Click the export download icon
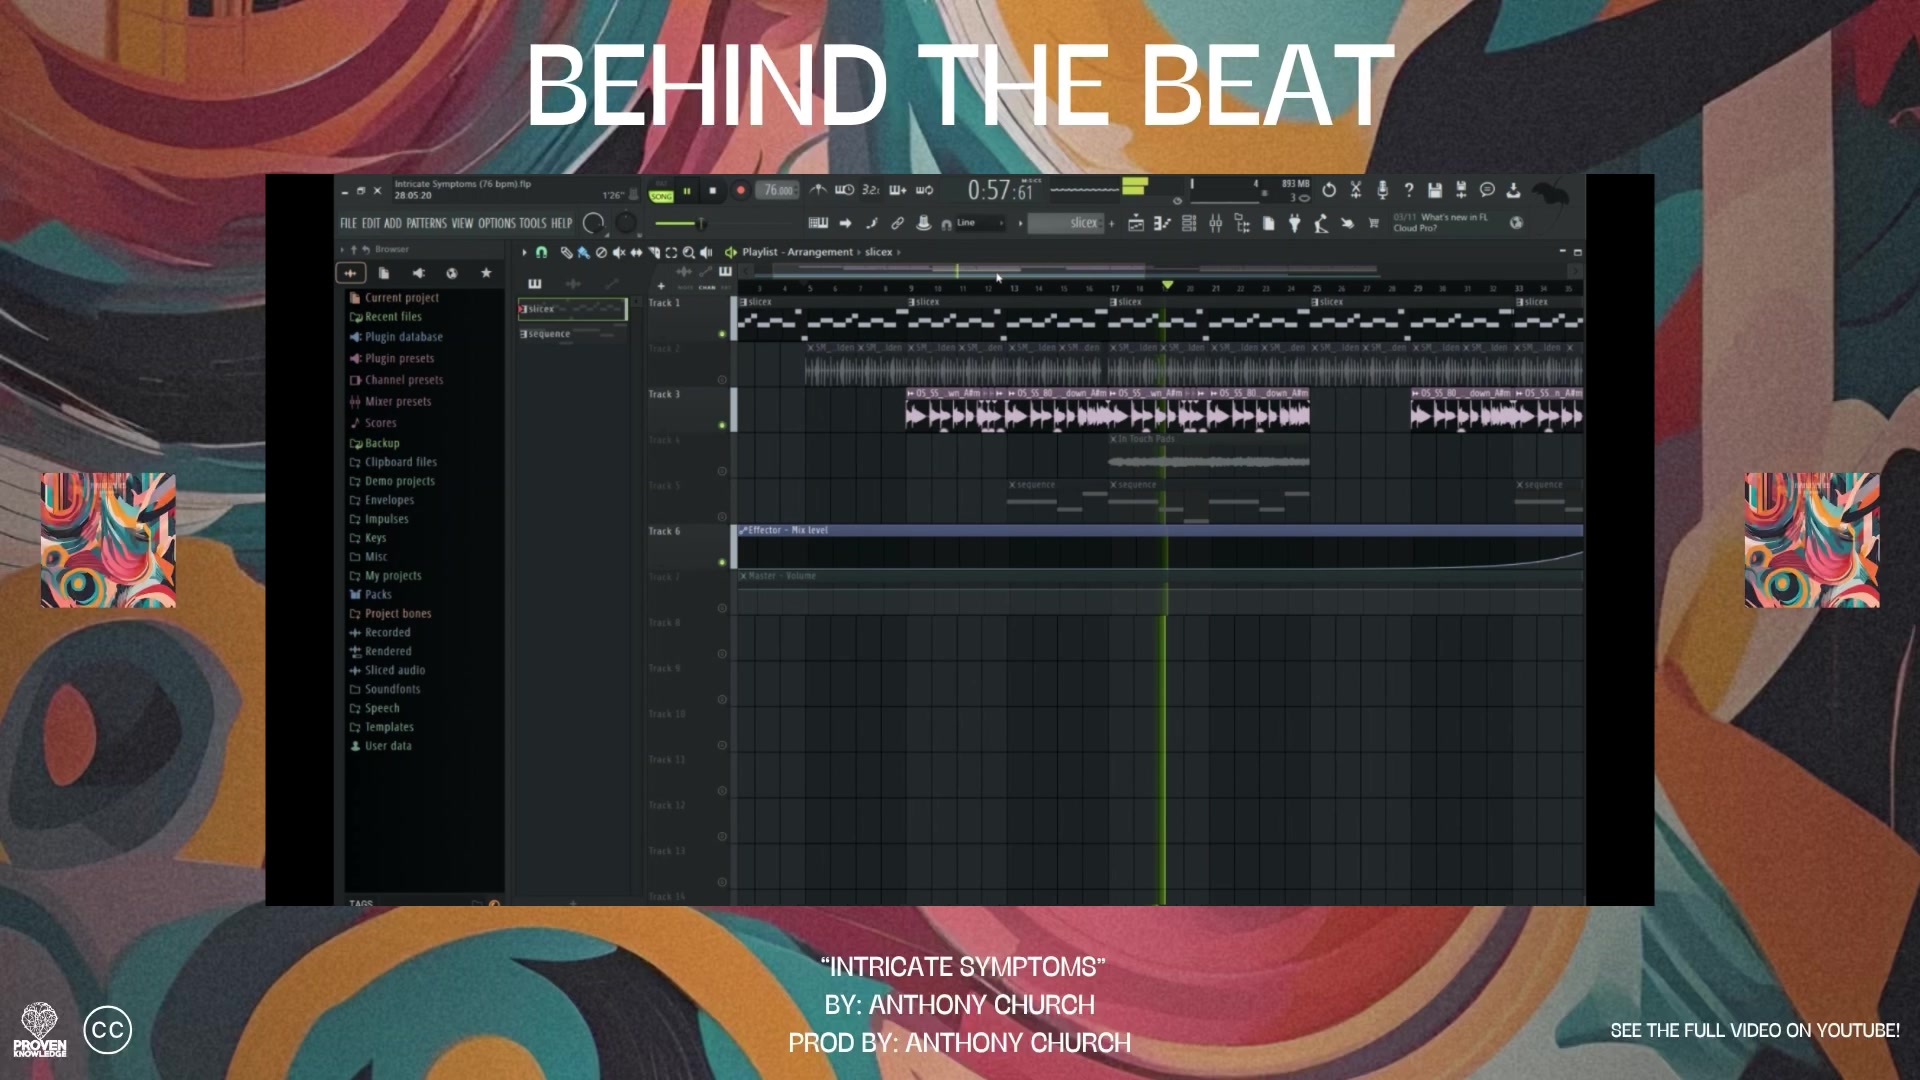The height and width of the screenshot is (1080, 1920). pyautogui.click(x=1513, y=190)
